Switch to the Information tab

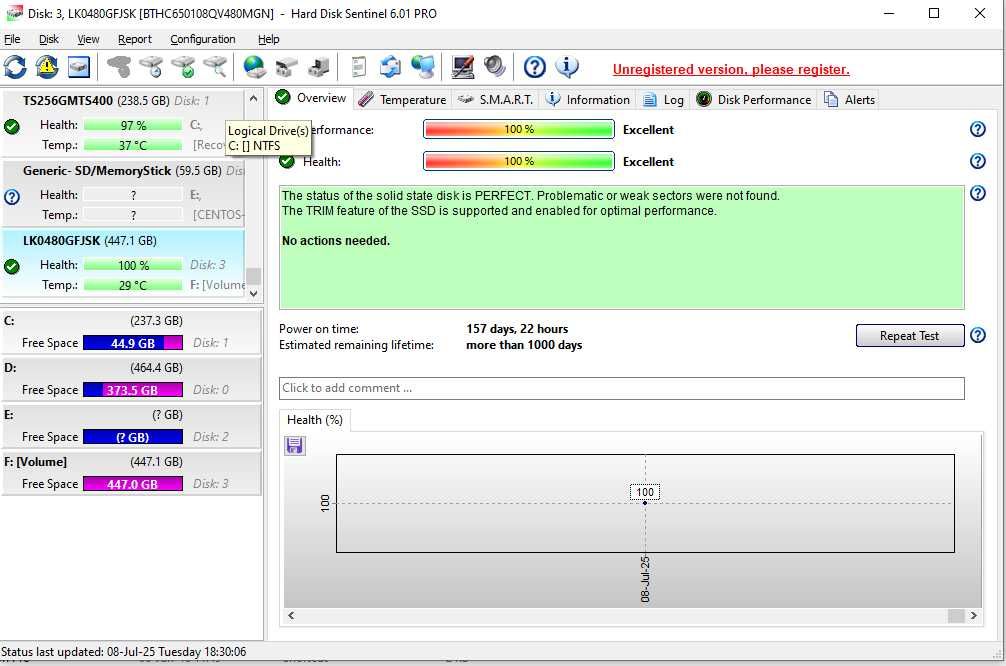click(x=588, y=99)
